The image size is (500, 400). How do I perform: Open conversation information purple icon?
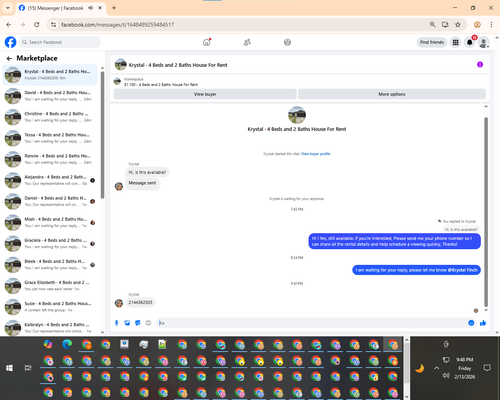pos(480,64)
